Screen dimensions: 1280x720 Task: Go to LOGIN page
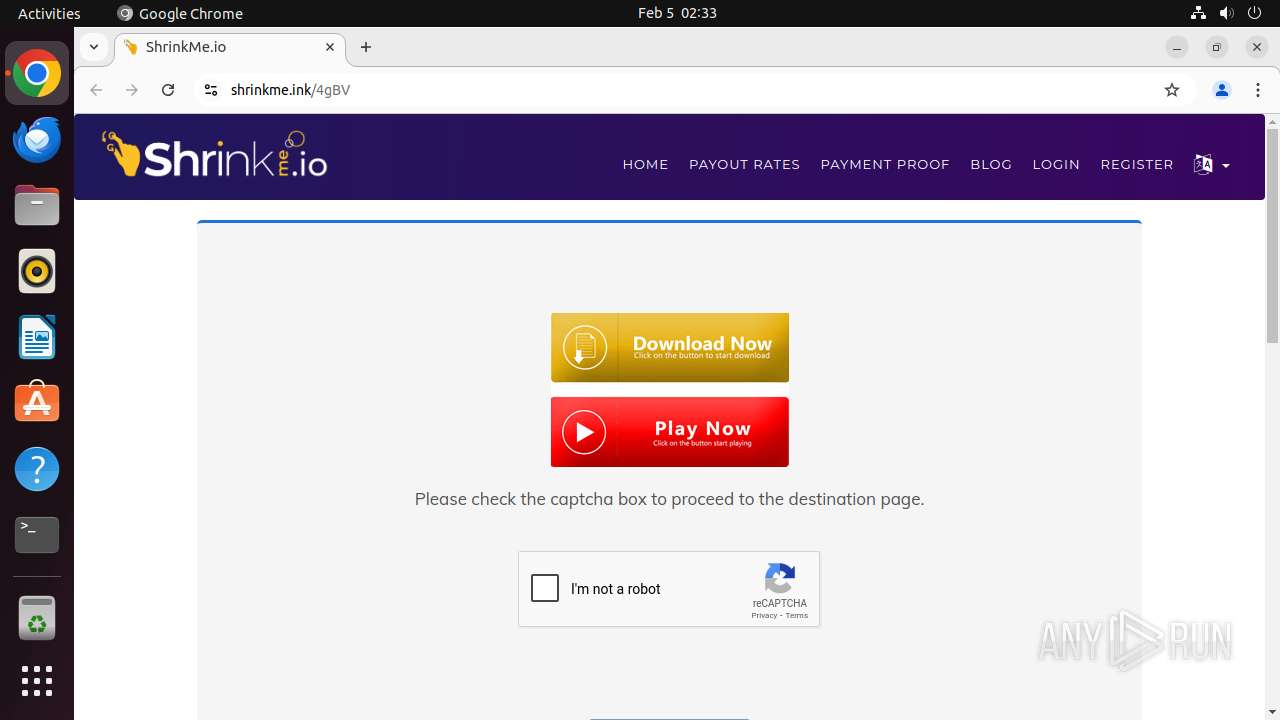click(x=1056, y=165)
